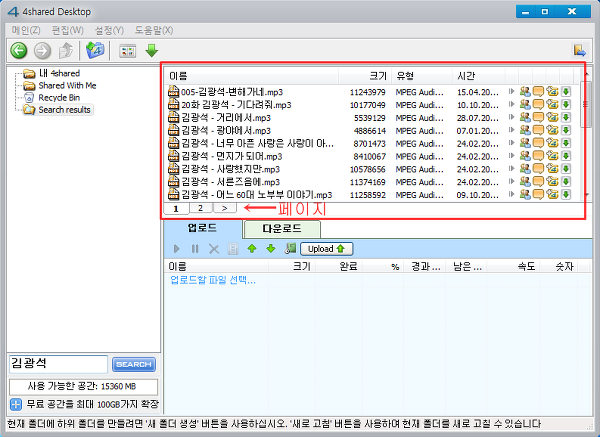Screen dimensions: 600x437
Task: Click the 업로드할 파일 선택... link
Action: click(x=213, y=280)
